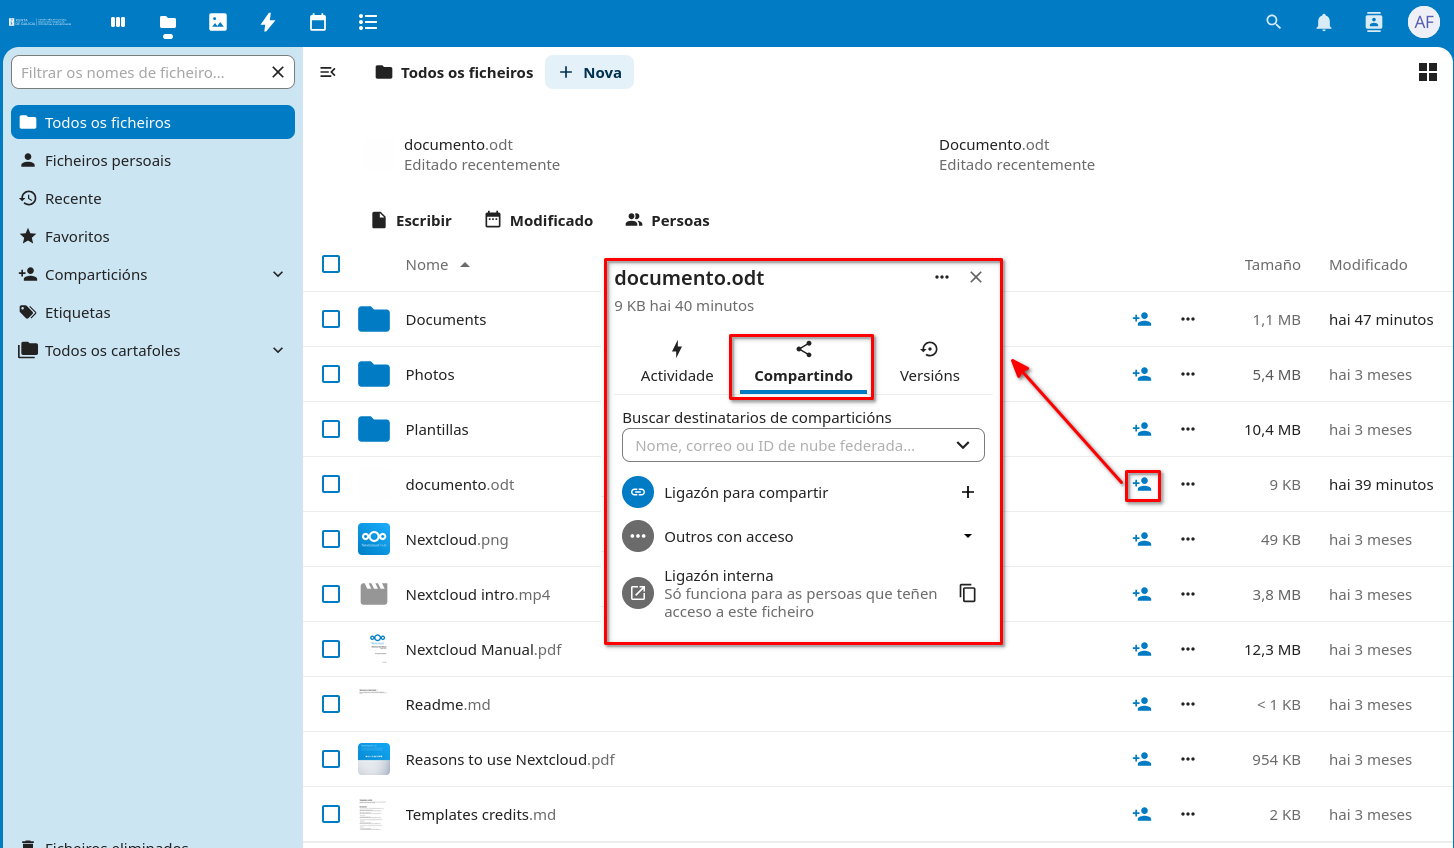Switch to grid view icon
This screenshot has height=848, width=1454.
1428,72
